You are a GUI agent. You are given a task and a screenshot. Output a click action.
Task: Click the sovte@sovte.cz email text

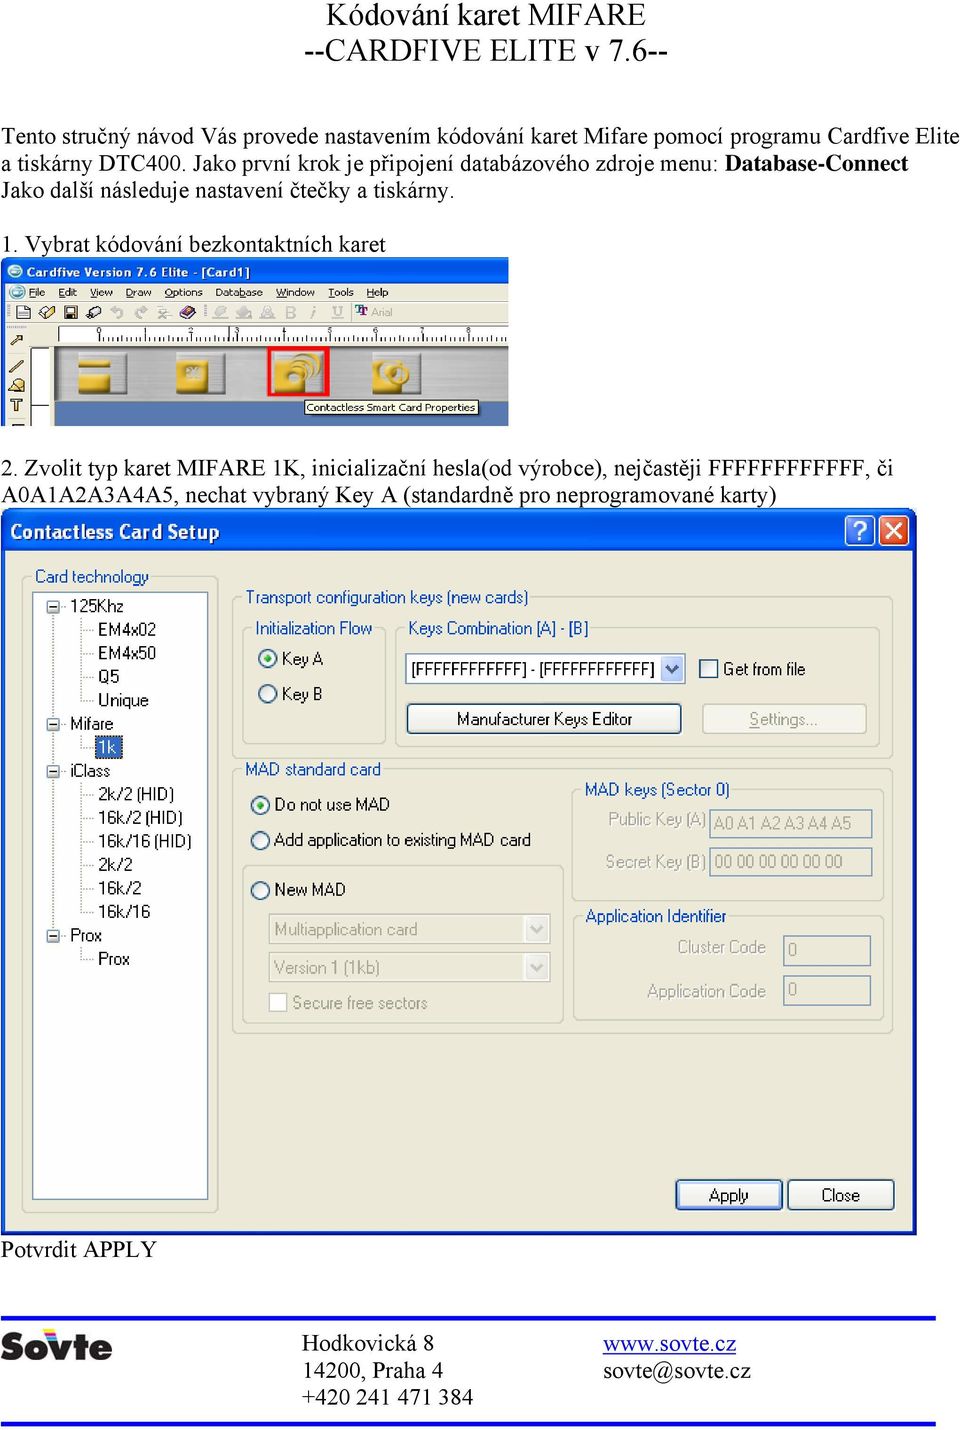tap(677, 1371)
